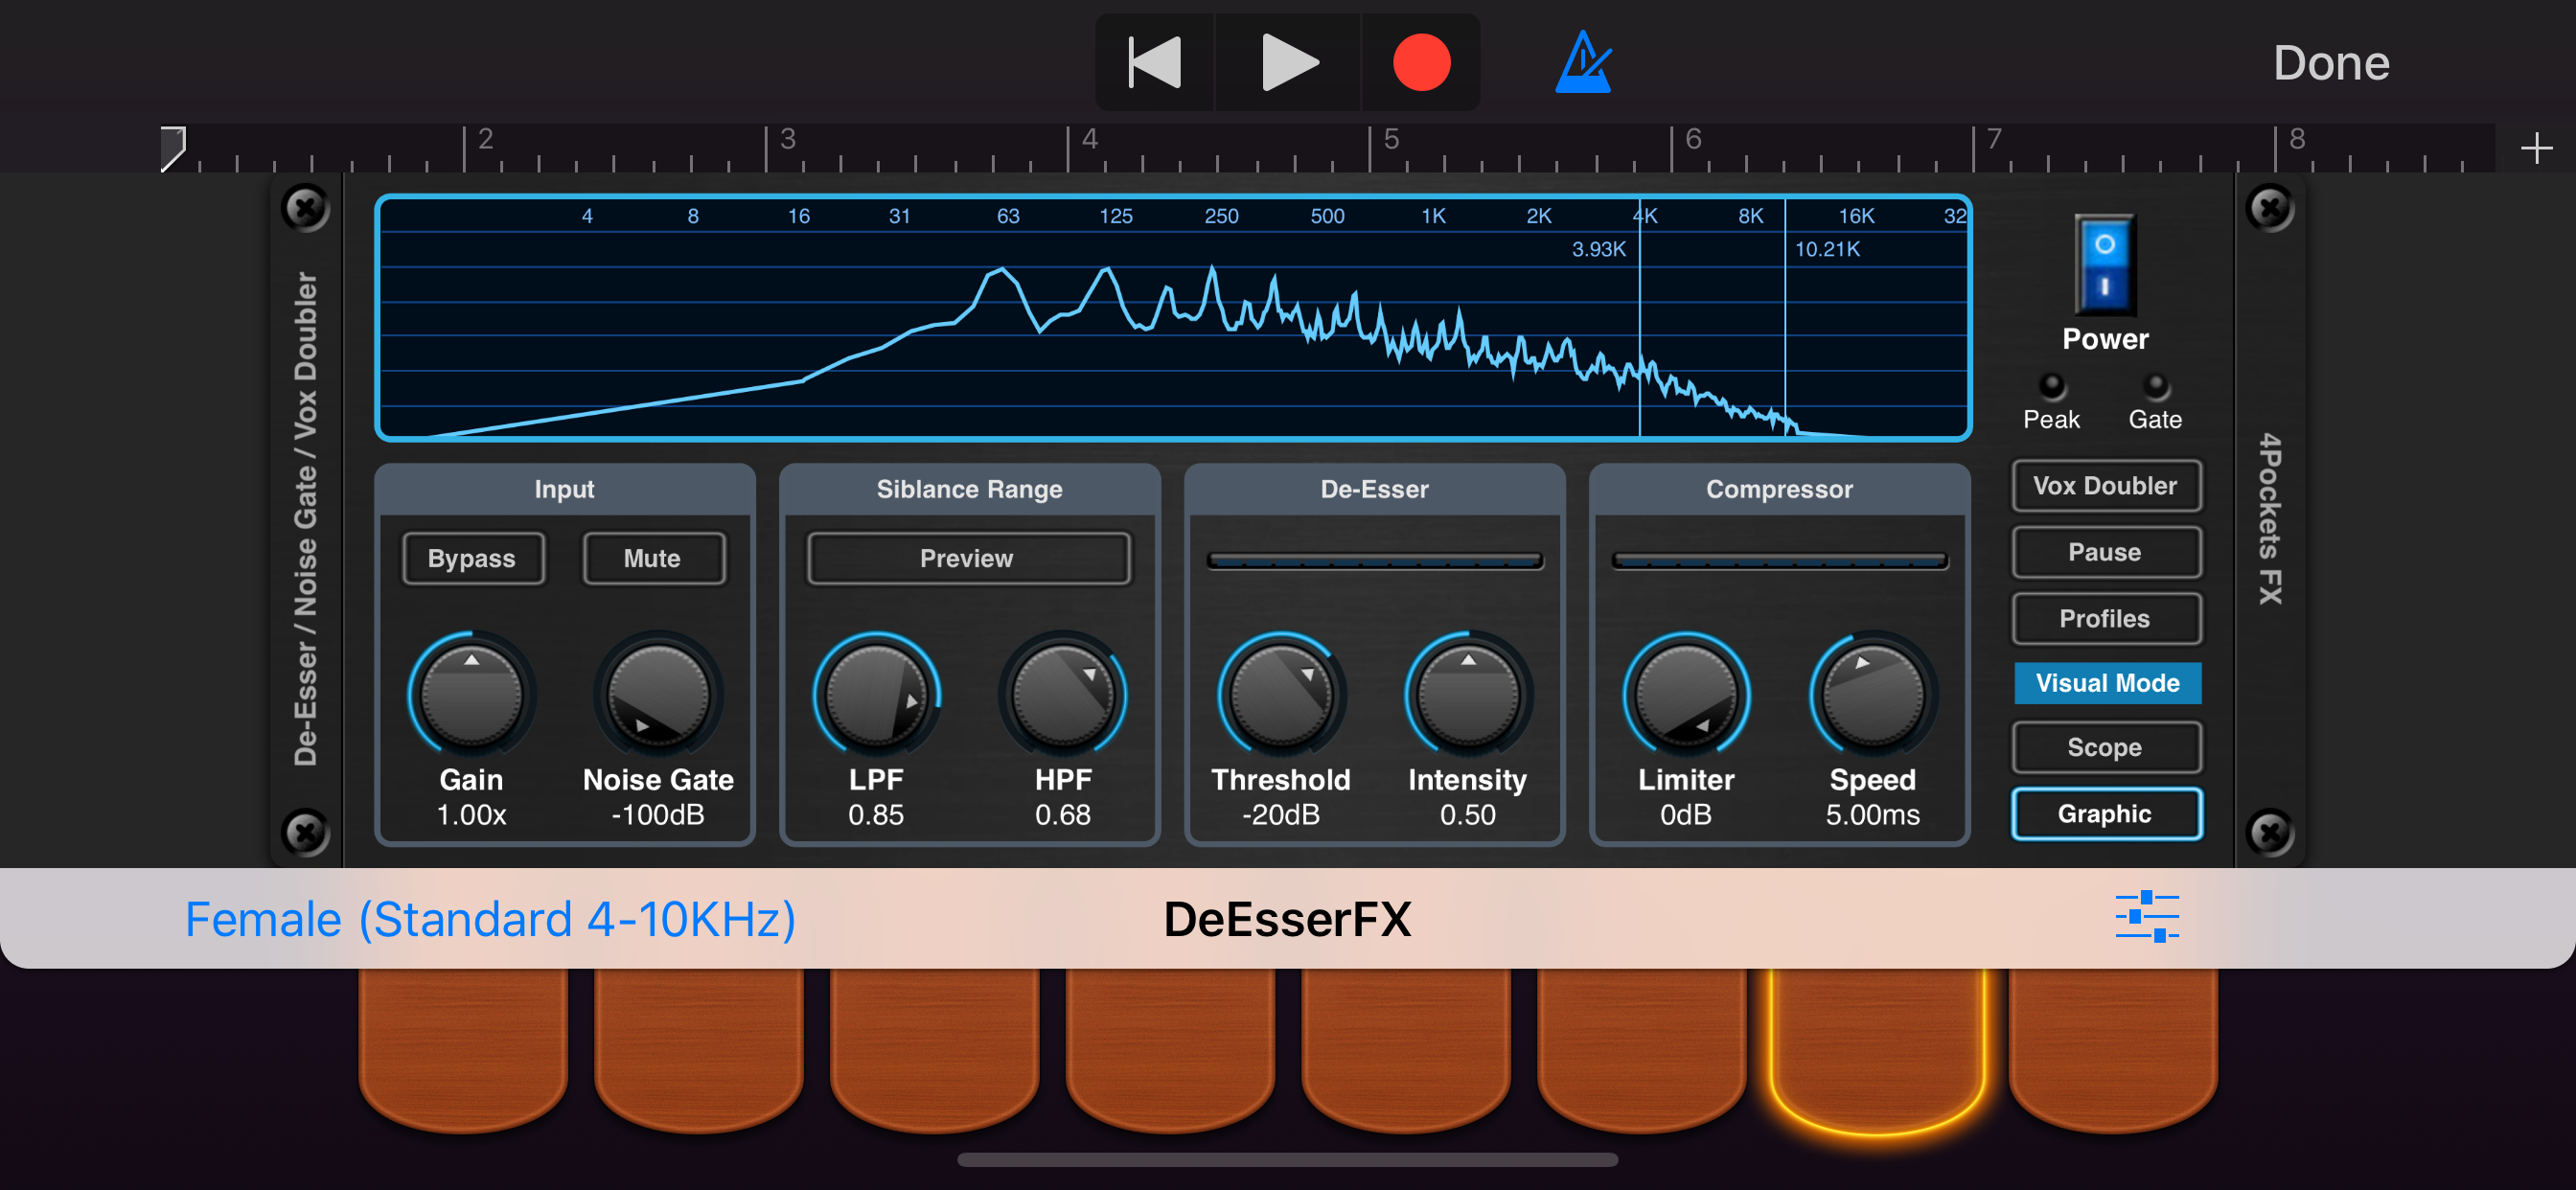Open the plugin controls sliders icon
The width and height of the screenshot is (2576, 1190).
coord(2147,917)
